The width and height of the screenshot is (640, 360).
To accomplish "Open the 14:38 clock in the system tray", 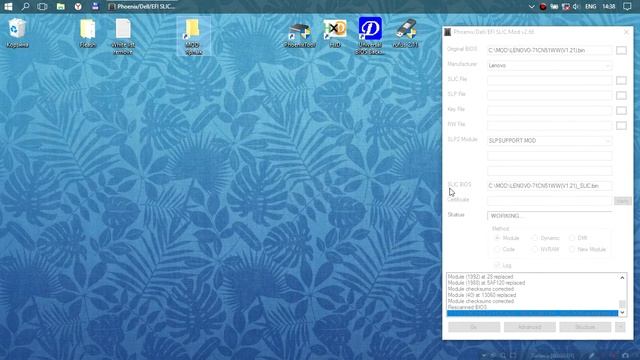I will point(609,7).
